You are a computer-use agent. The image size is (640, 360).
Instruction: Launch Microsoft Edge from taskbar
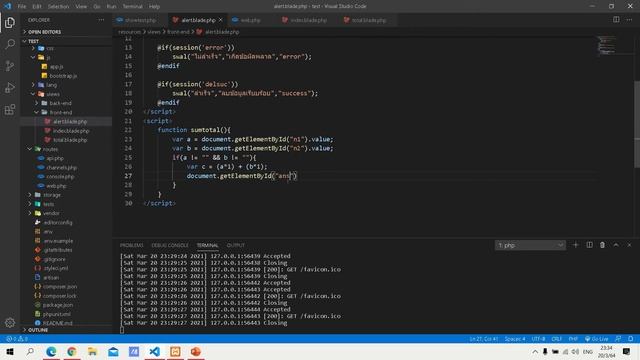coord(51,351)
